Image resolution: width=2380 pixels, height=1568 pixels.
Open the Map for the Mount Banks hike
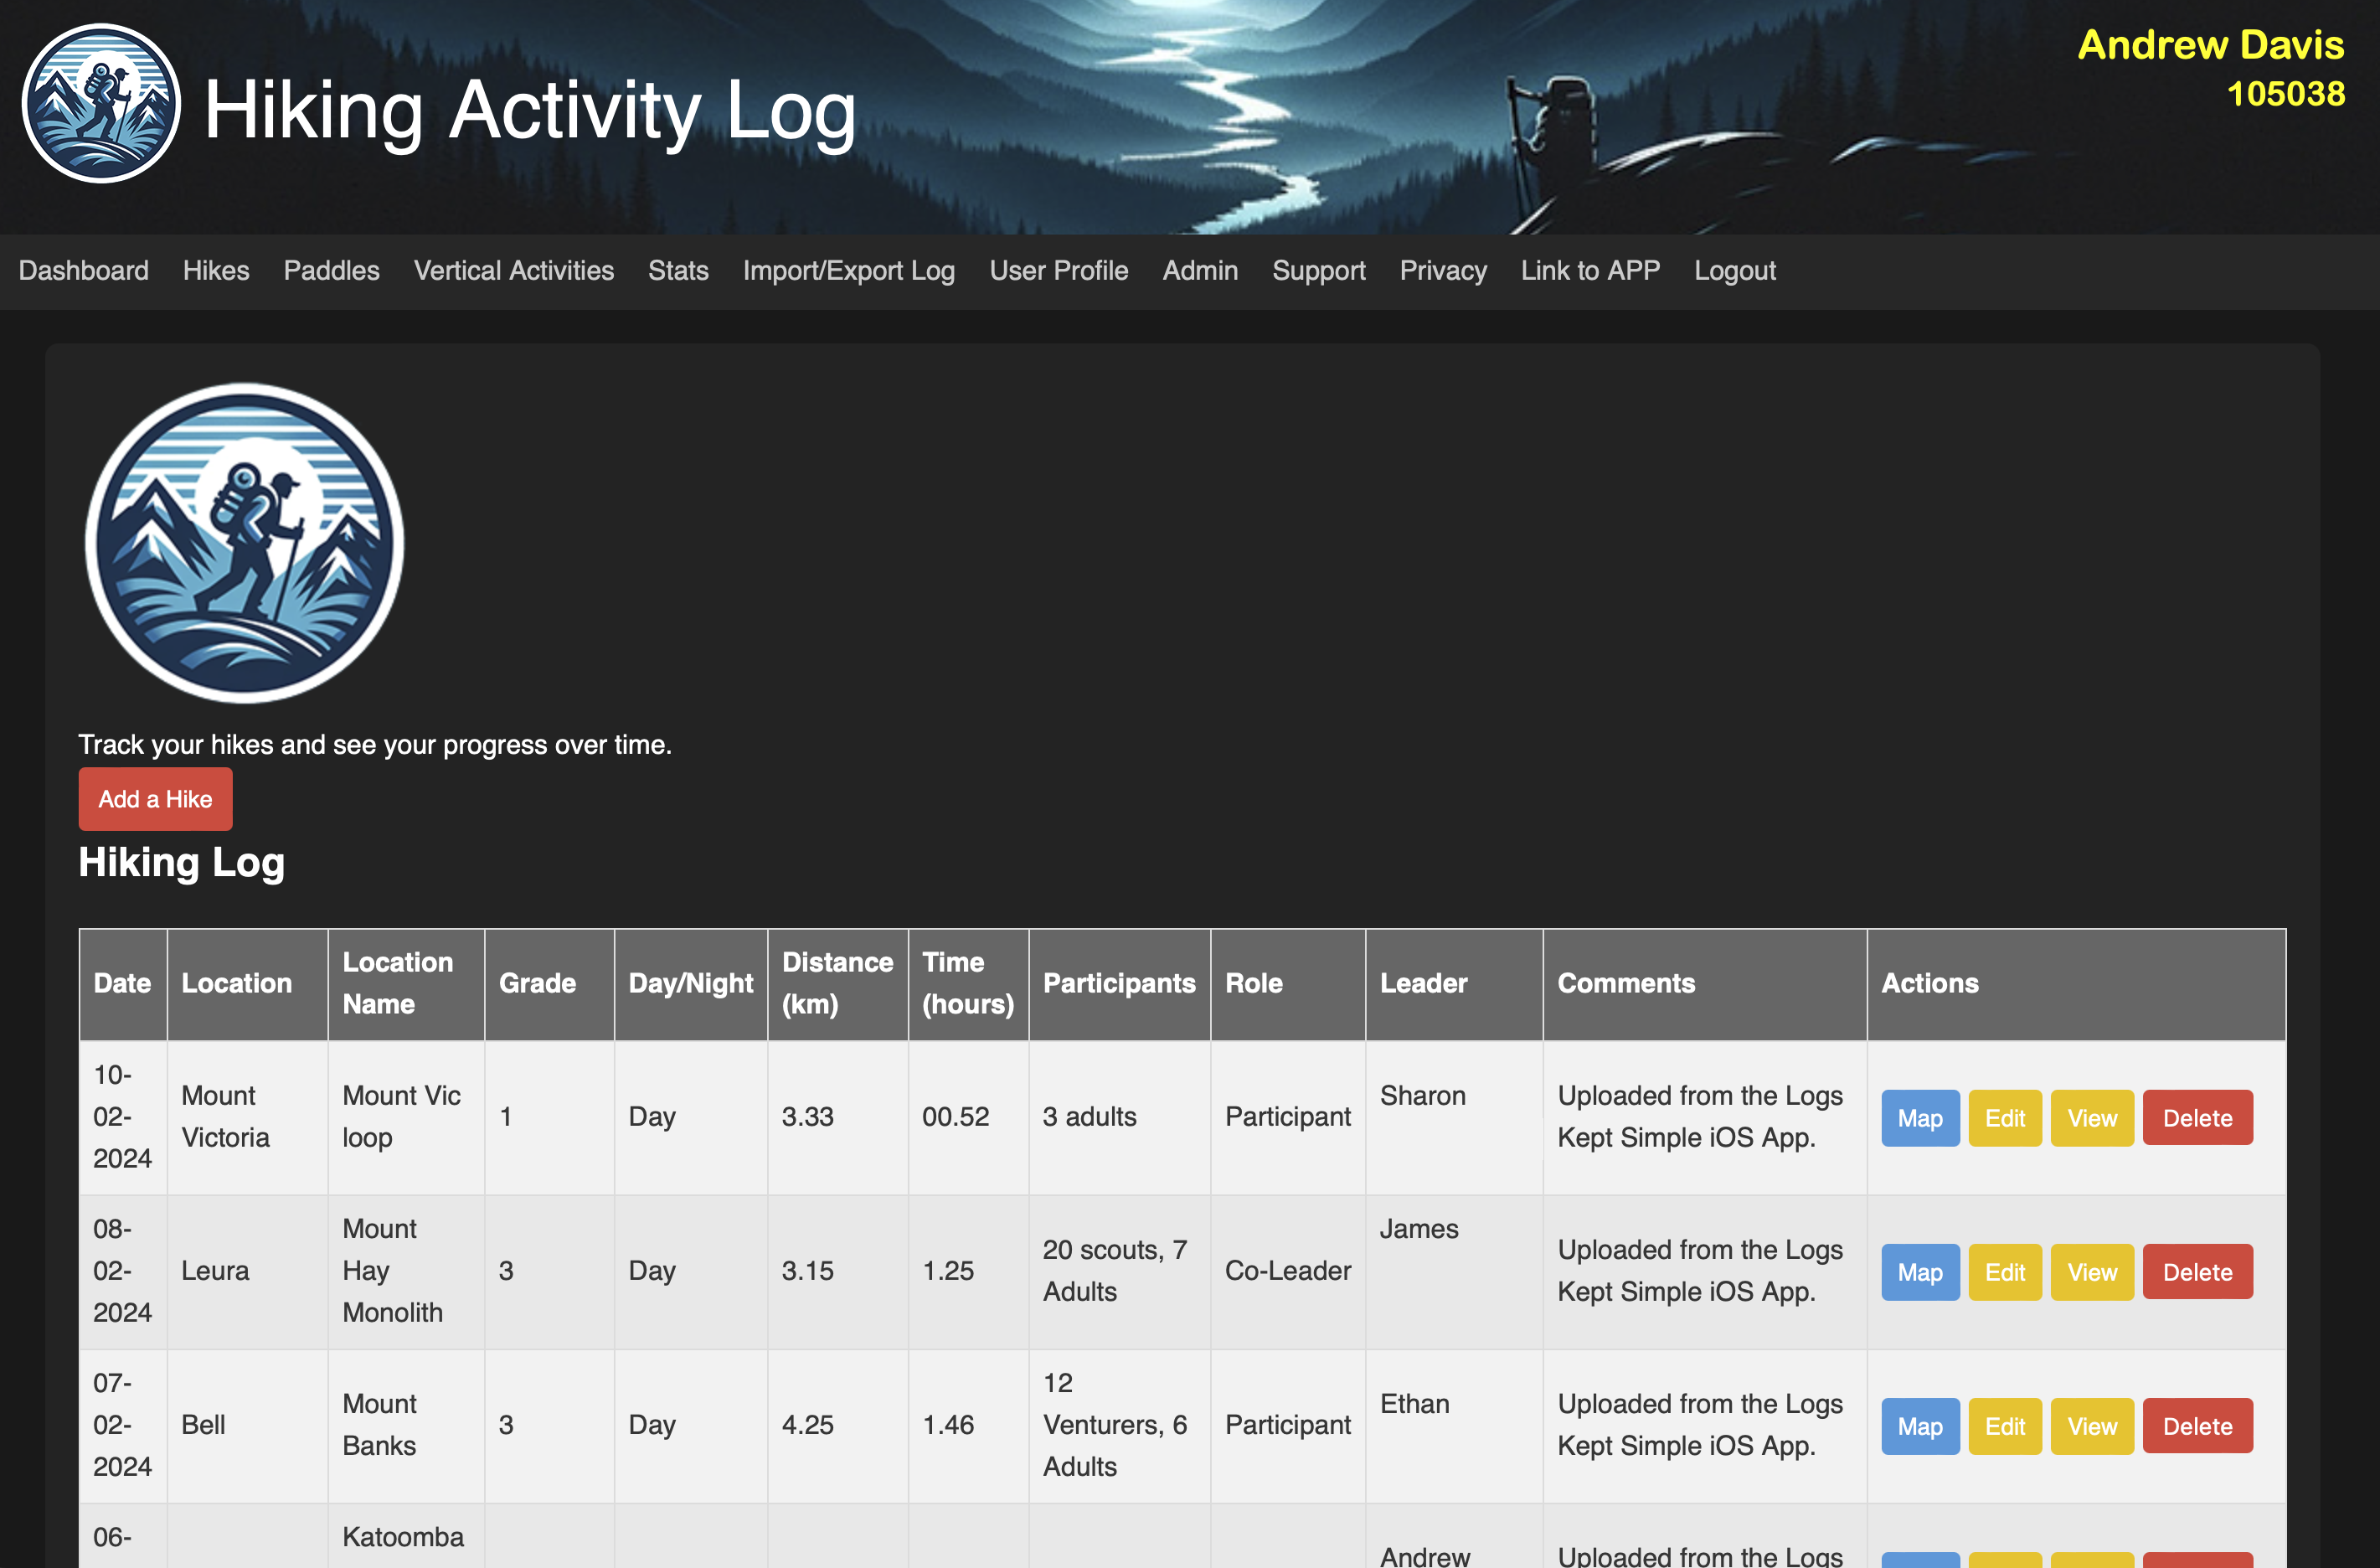(x=1919, y=1426)
